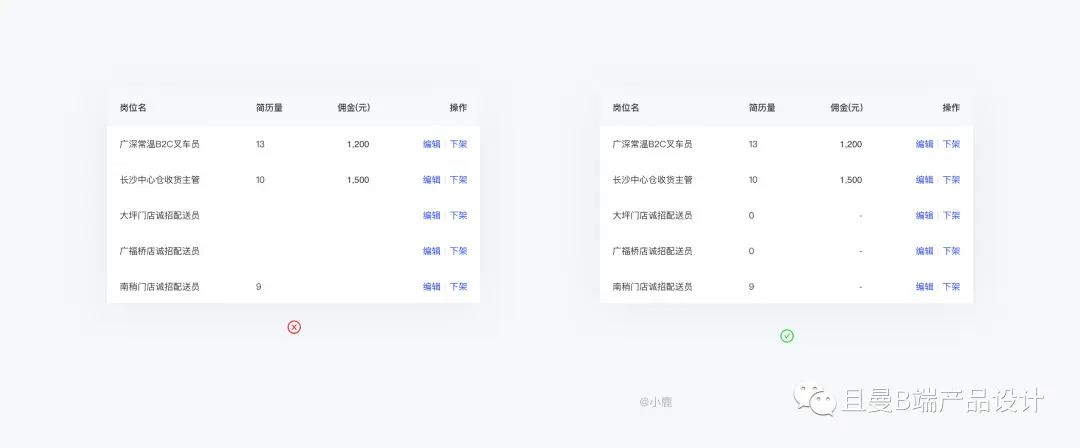The height and width of the screenshot is (448, 1080).
Task: Click 编辑 for 广深常温B2C叉车员 in left table
Action: pos(432,144)
